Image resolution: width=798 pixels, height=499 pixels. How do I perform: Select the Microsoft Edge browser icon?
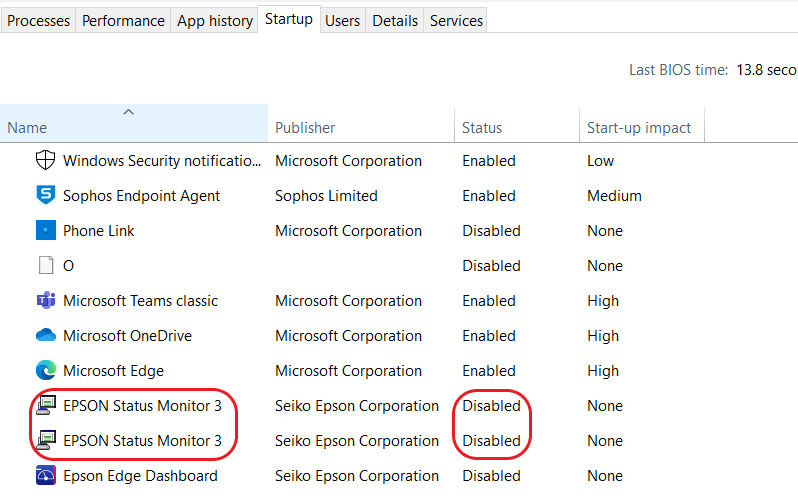tap(45, 371)
